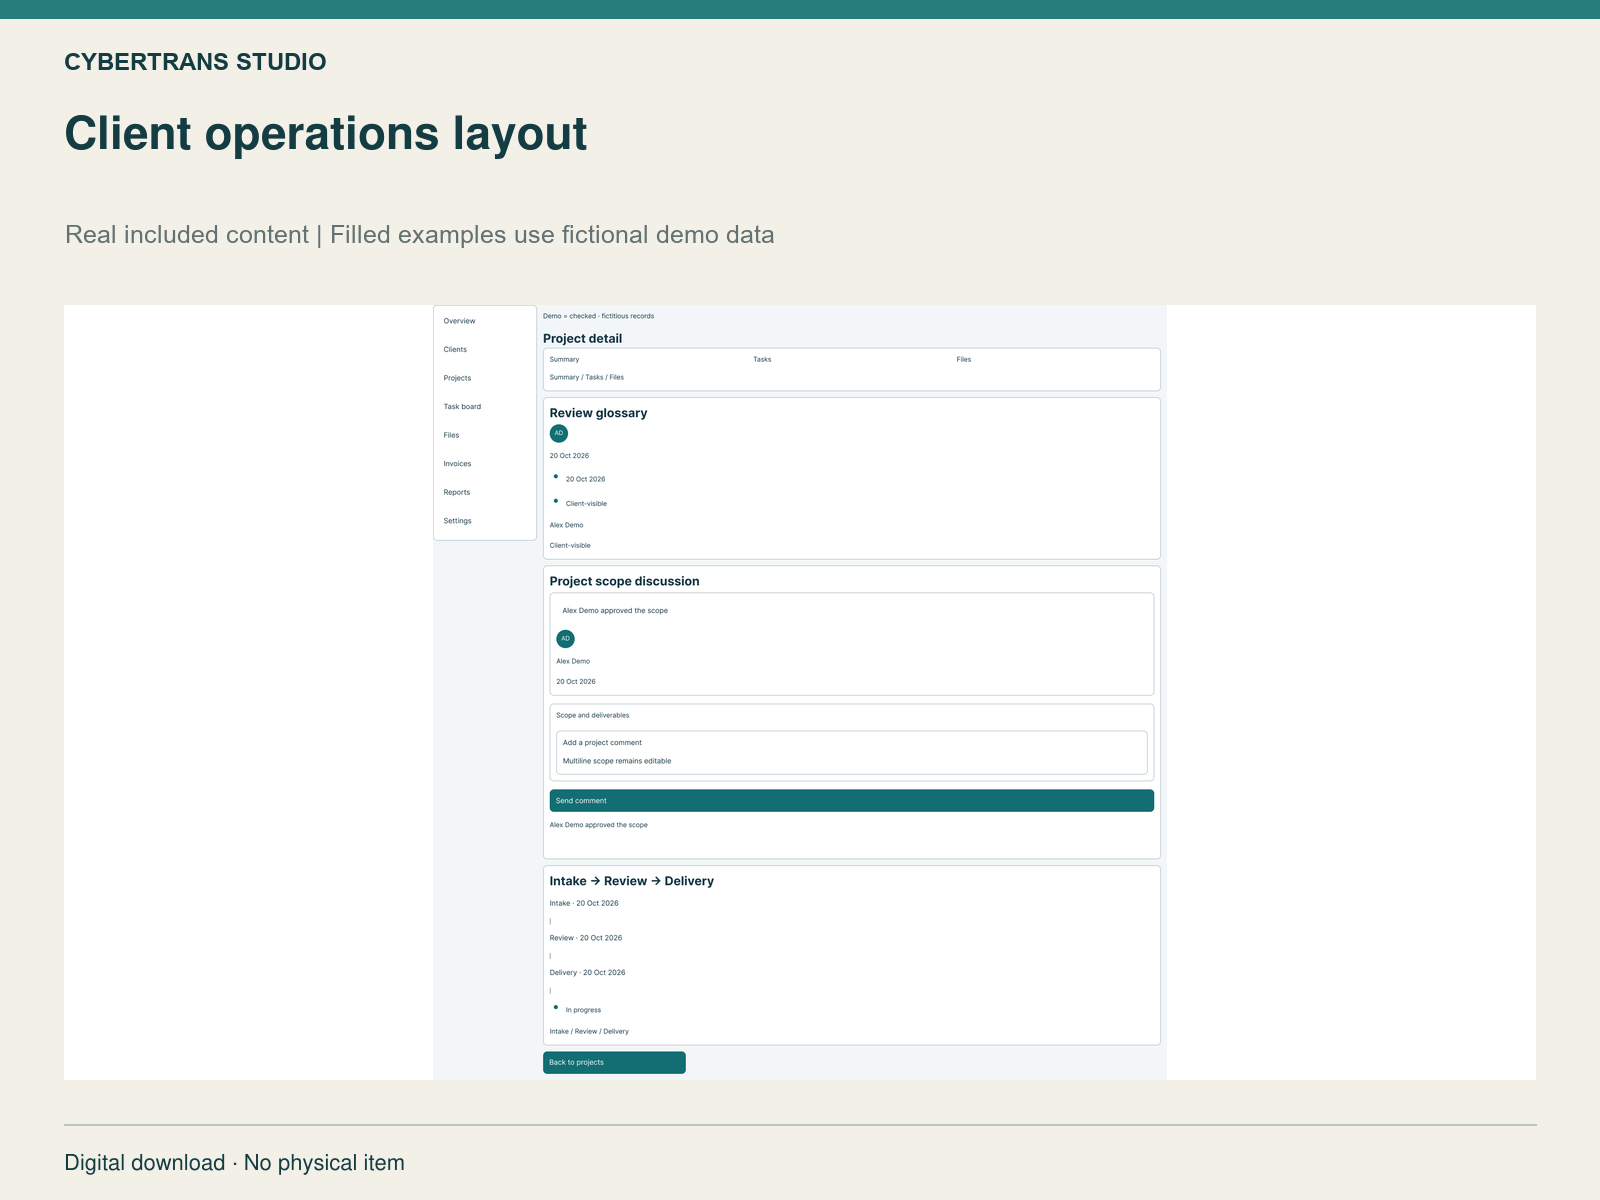
Task: Navigate to Invoices sidebar item
Action: [457, 464]
